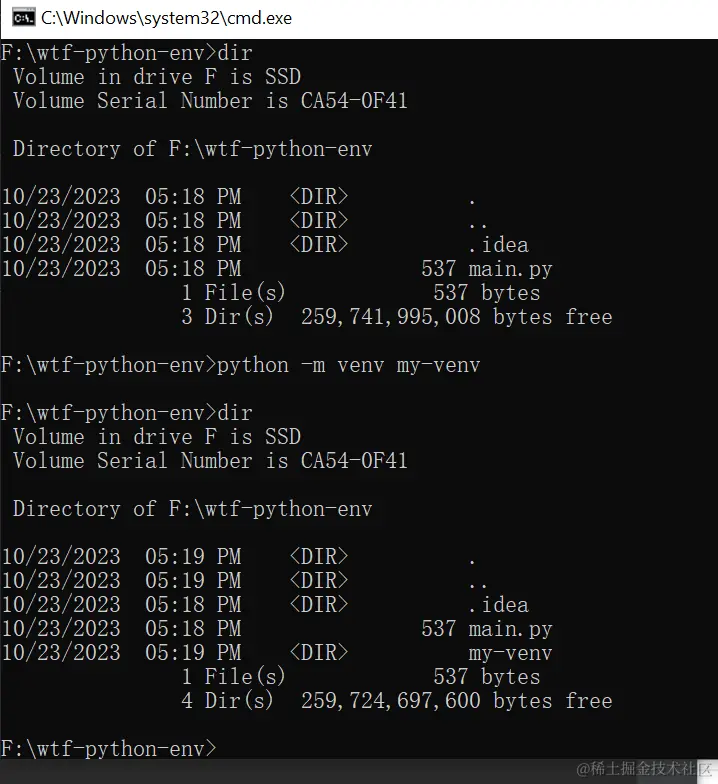Click the my-venv directory entry

(510, 653)
